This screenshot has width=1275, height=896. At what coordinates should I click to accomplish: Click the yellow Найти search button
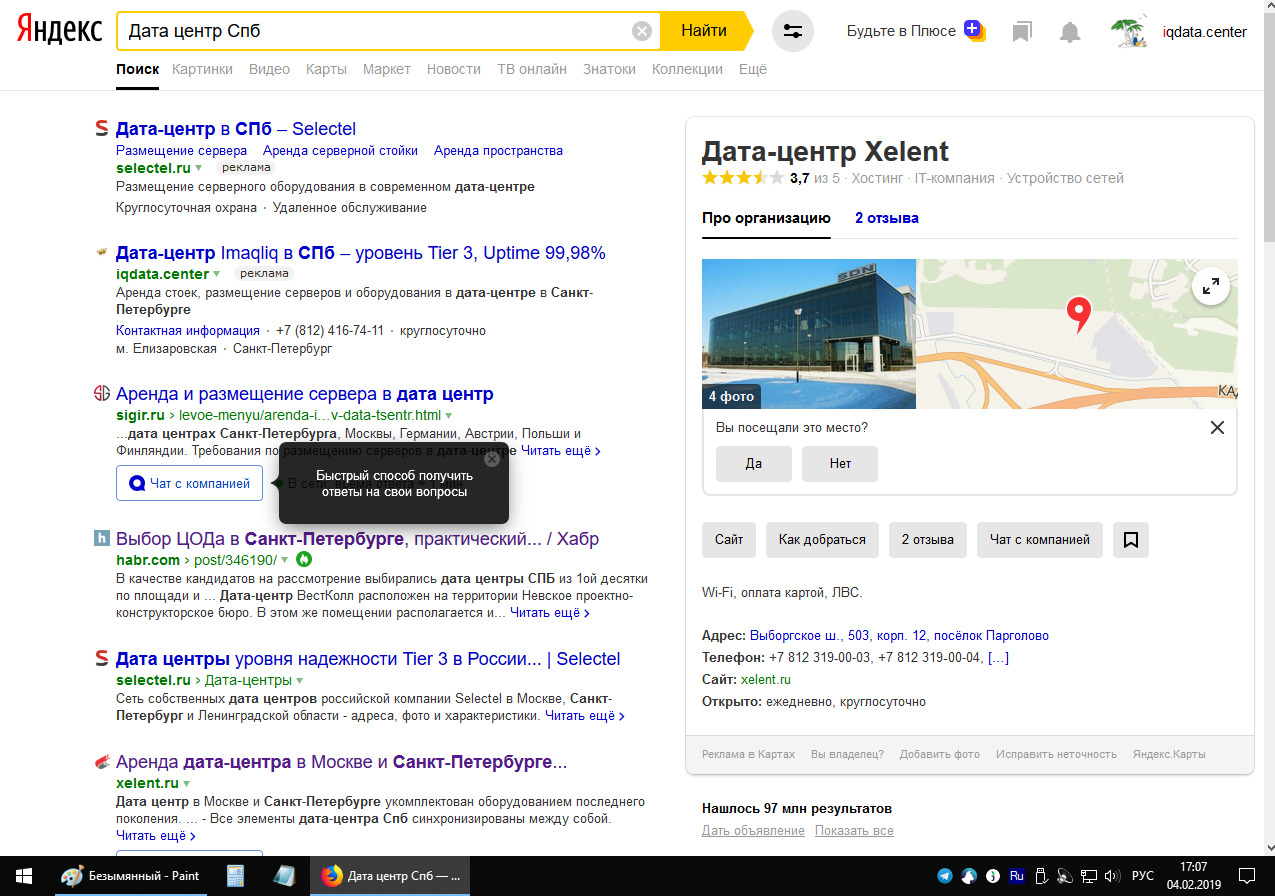[x=704, y=31]
